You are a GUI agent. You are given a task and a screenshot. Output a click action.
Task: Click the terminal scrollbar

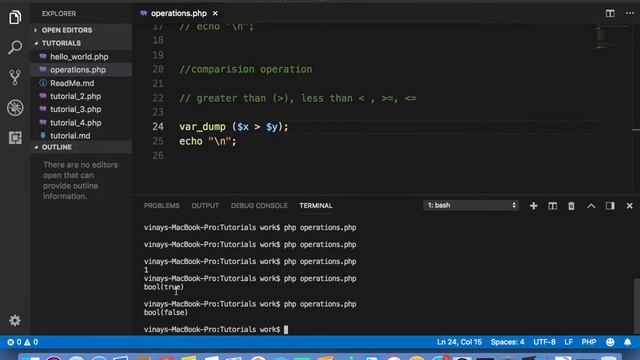click(x=636, y=305)
